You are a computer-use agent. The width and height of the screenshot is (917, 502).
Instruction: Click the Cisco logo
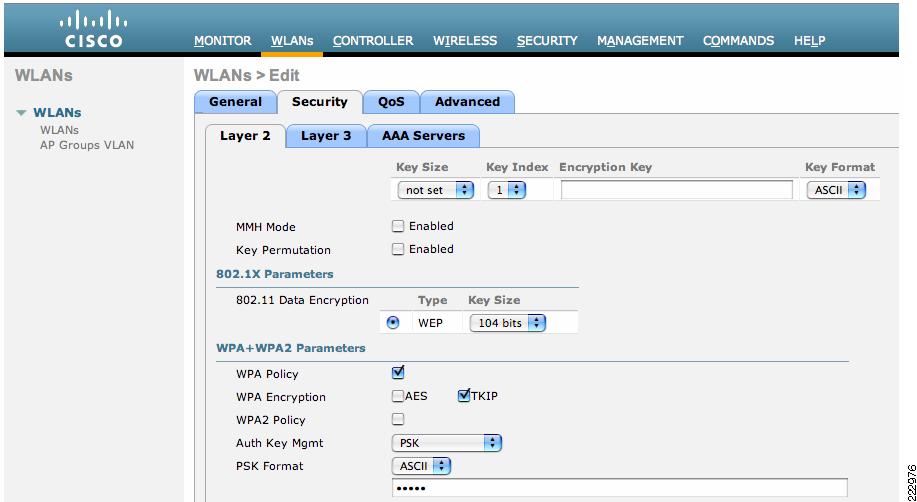pyautogui.click(x=94, y=30)
